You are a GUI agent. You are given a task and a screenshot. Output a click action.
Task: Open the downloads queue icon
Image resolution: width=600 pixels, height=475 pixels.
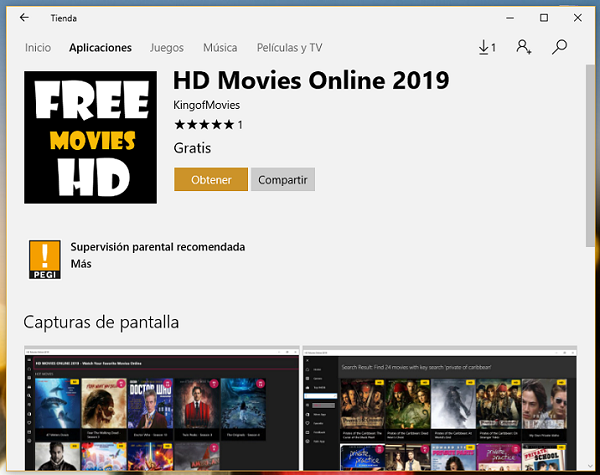pos(487,47)
